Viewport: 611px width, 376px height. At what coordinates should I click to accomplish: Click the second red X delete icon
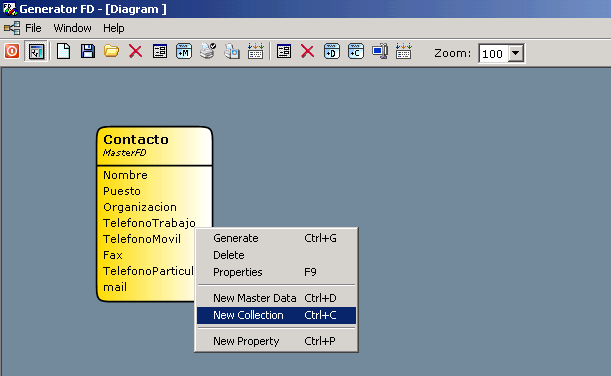click(307, 51)
